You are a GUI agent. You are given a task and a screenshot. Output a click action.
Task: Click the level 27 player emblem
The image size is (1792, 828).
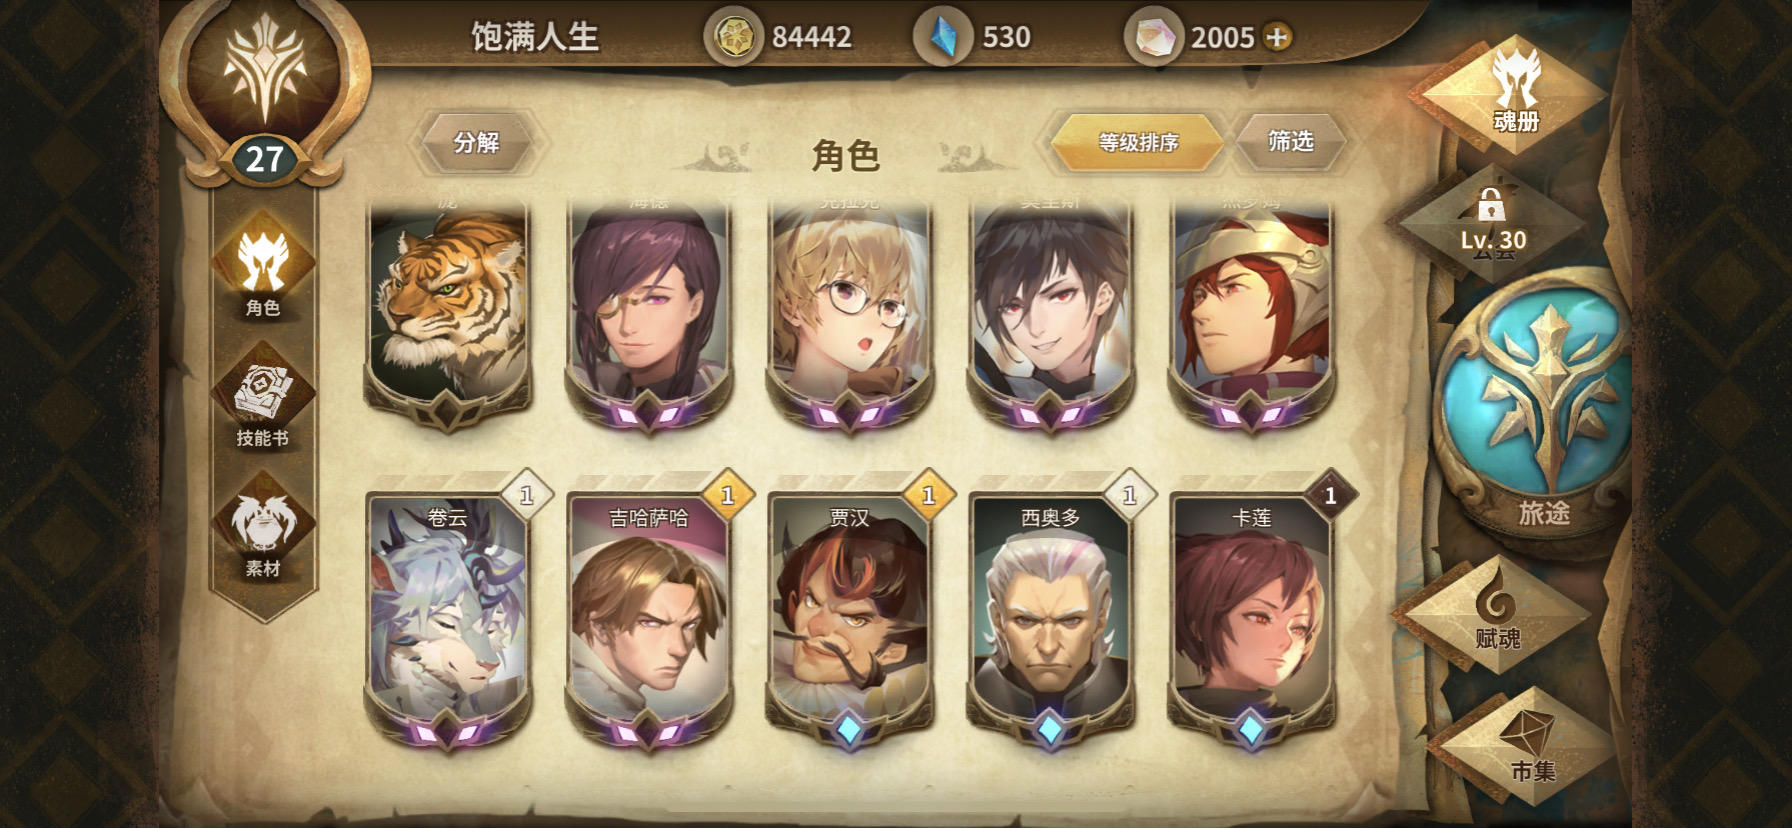coord(265,95)
